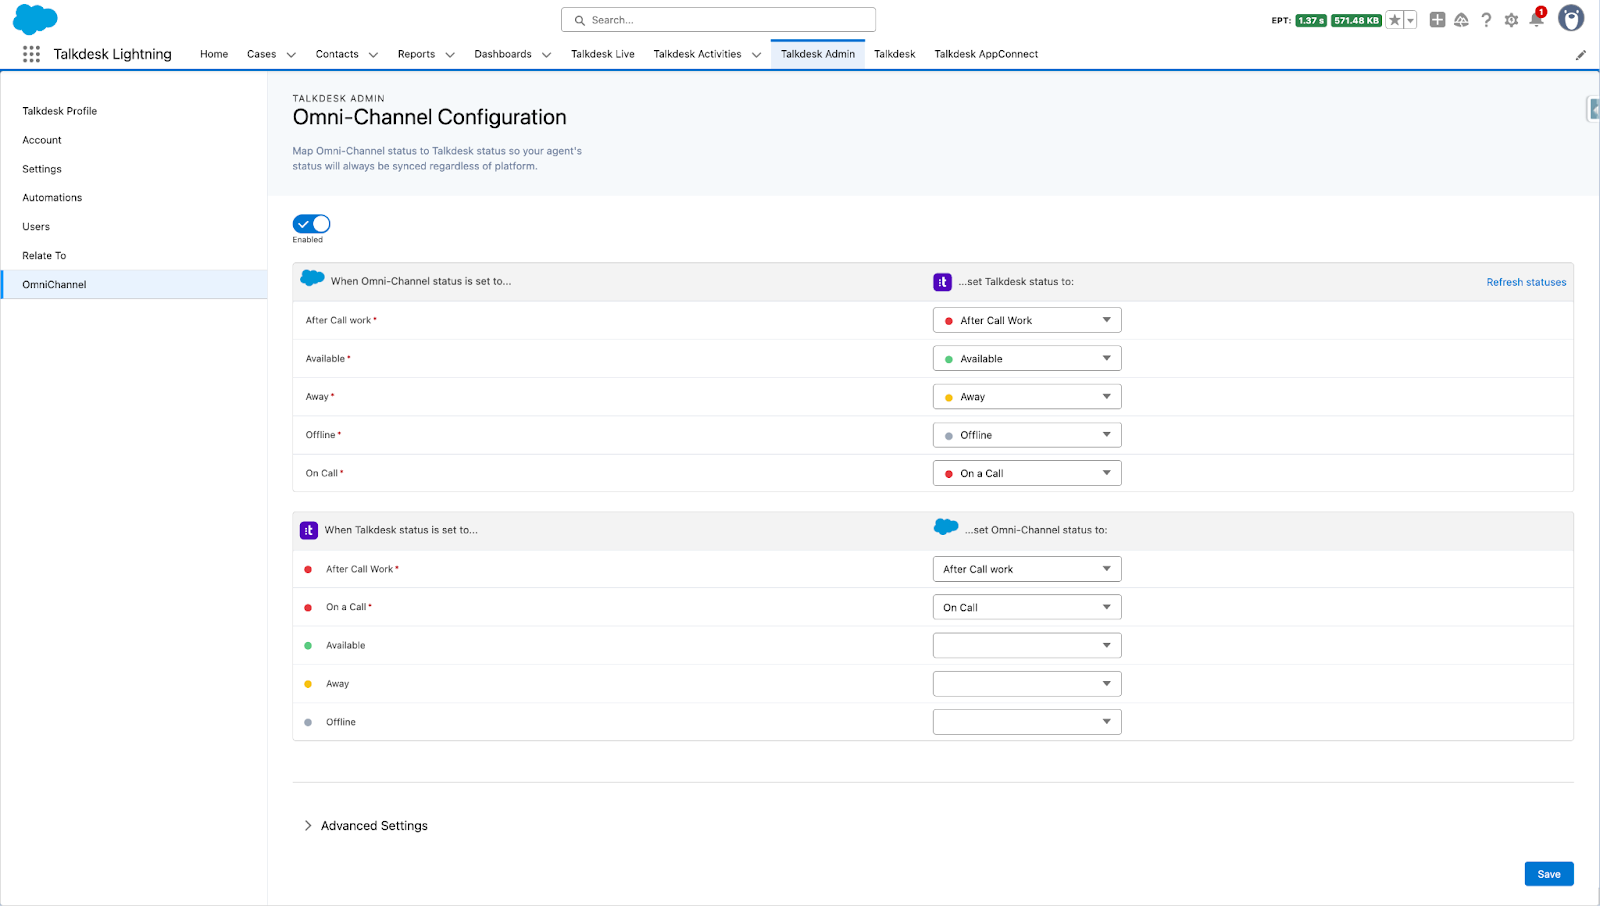Click the Talkdesk logo next to 'set Talkdesk status to'
This screenshot has width=1600, height=906.
942,282
